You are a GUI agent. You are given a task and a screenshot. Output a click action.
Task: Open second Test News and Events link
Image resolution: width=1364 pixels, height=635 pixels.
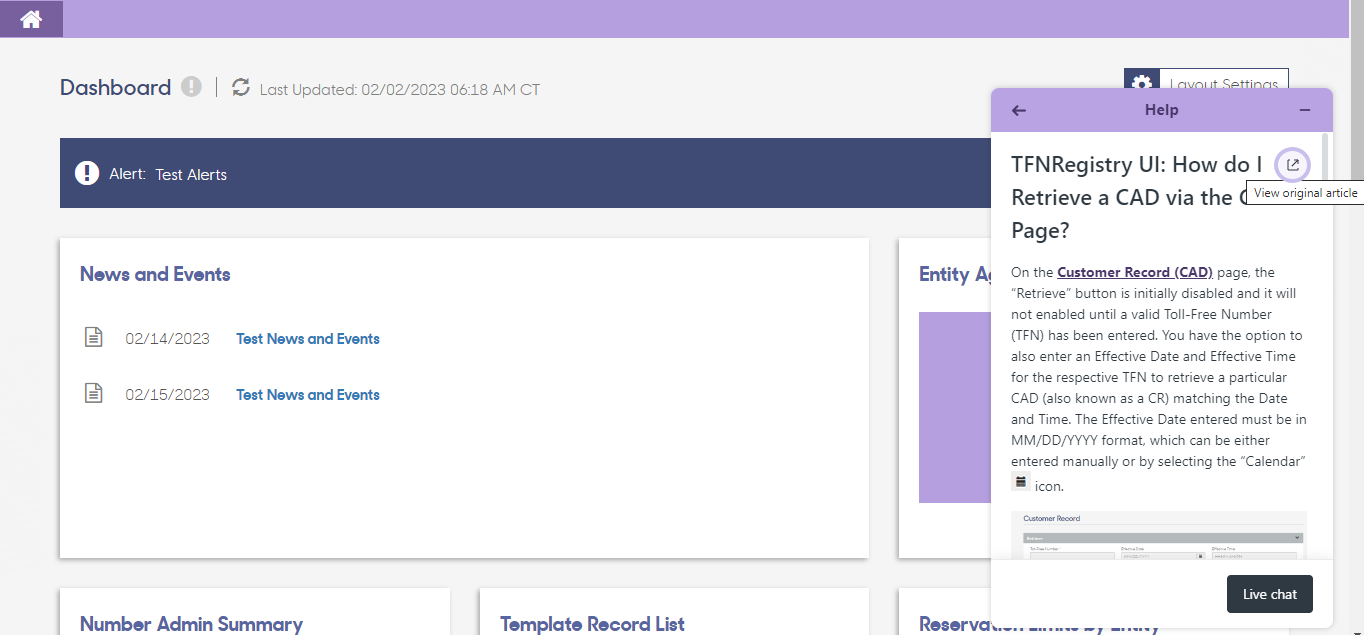point(308,395)
